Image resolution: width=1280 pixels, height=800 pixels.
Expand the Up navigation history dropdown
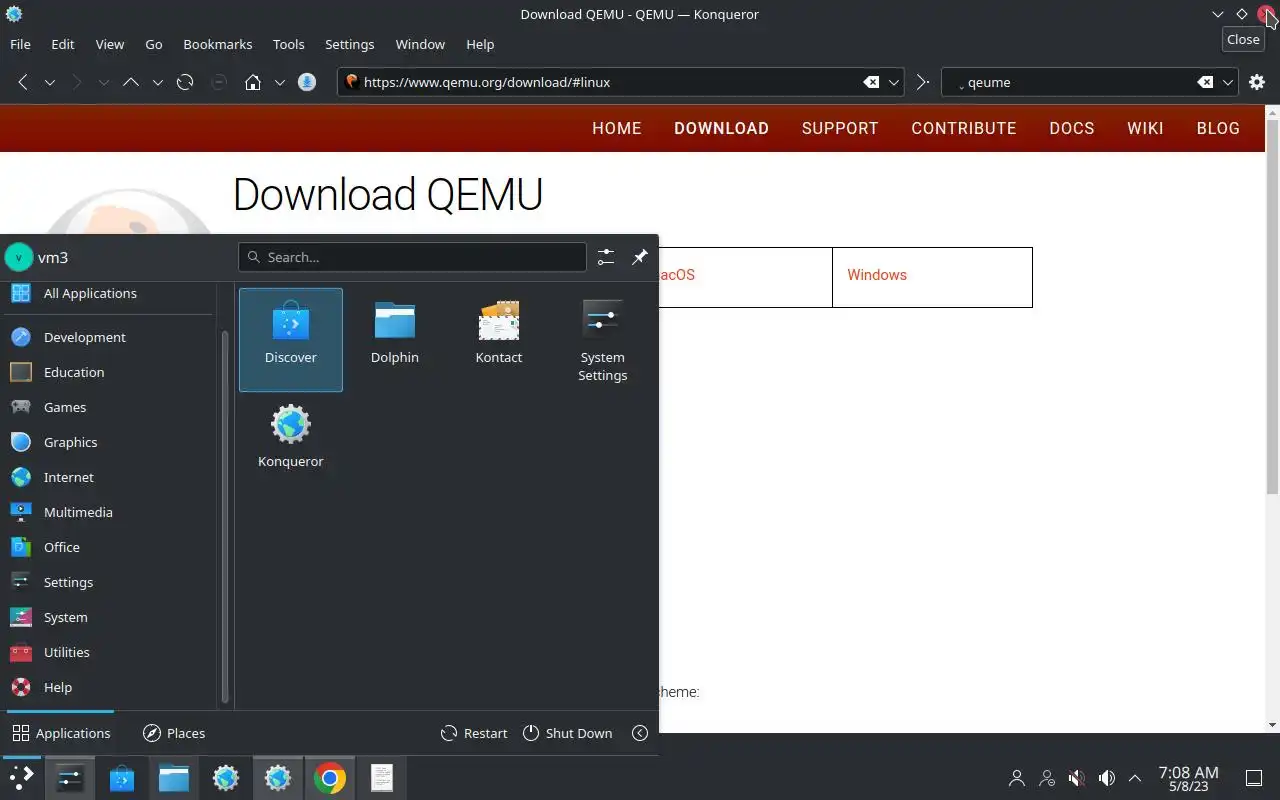[157, 82]
